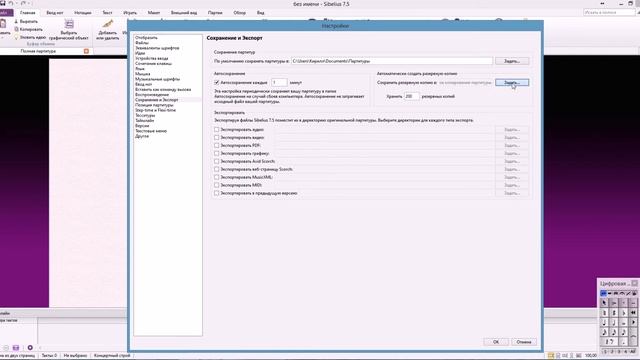
Task: Choose the natural accidental on the keypad
Action: click(x=604, y=313)
